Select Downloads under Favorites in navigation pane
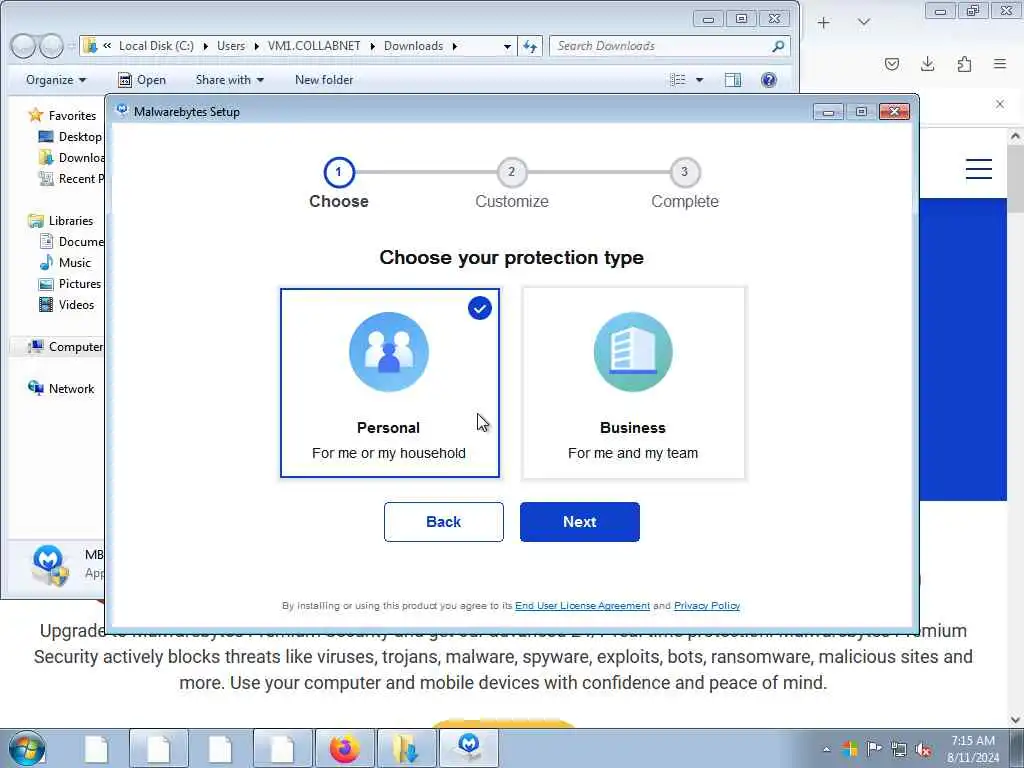 [x=71, y=157]
